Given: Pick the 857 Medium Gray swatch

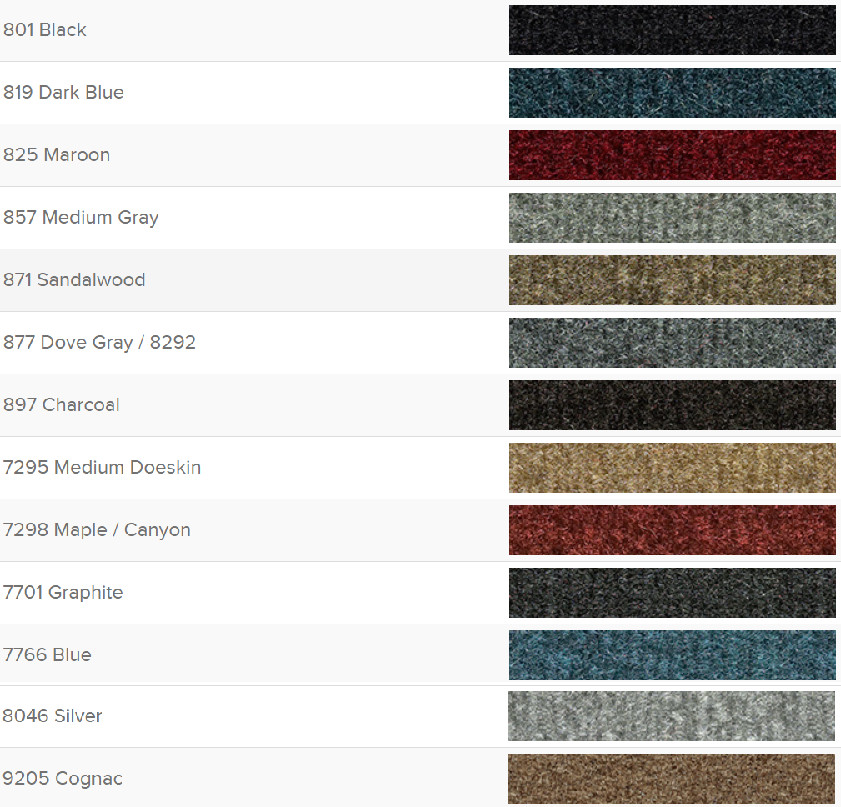Looking at the screenshot, I should (672, 218).
